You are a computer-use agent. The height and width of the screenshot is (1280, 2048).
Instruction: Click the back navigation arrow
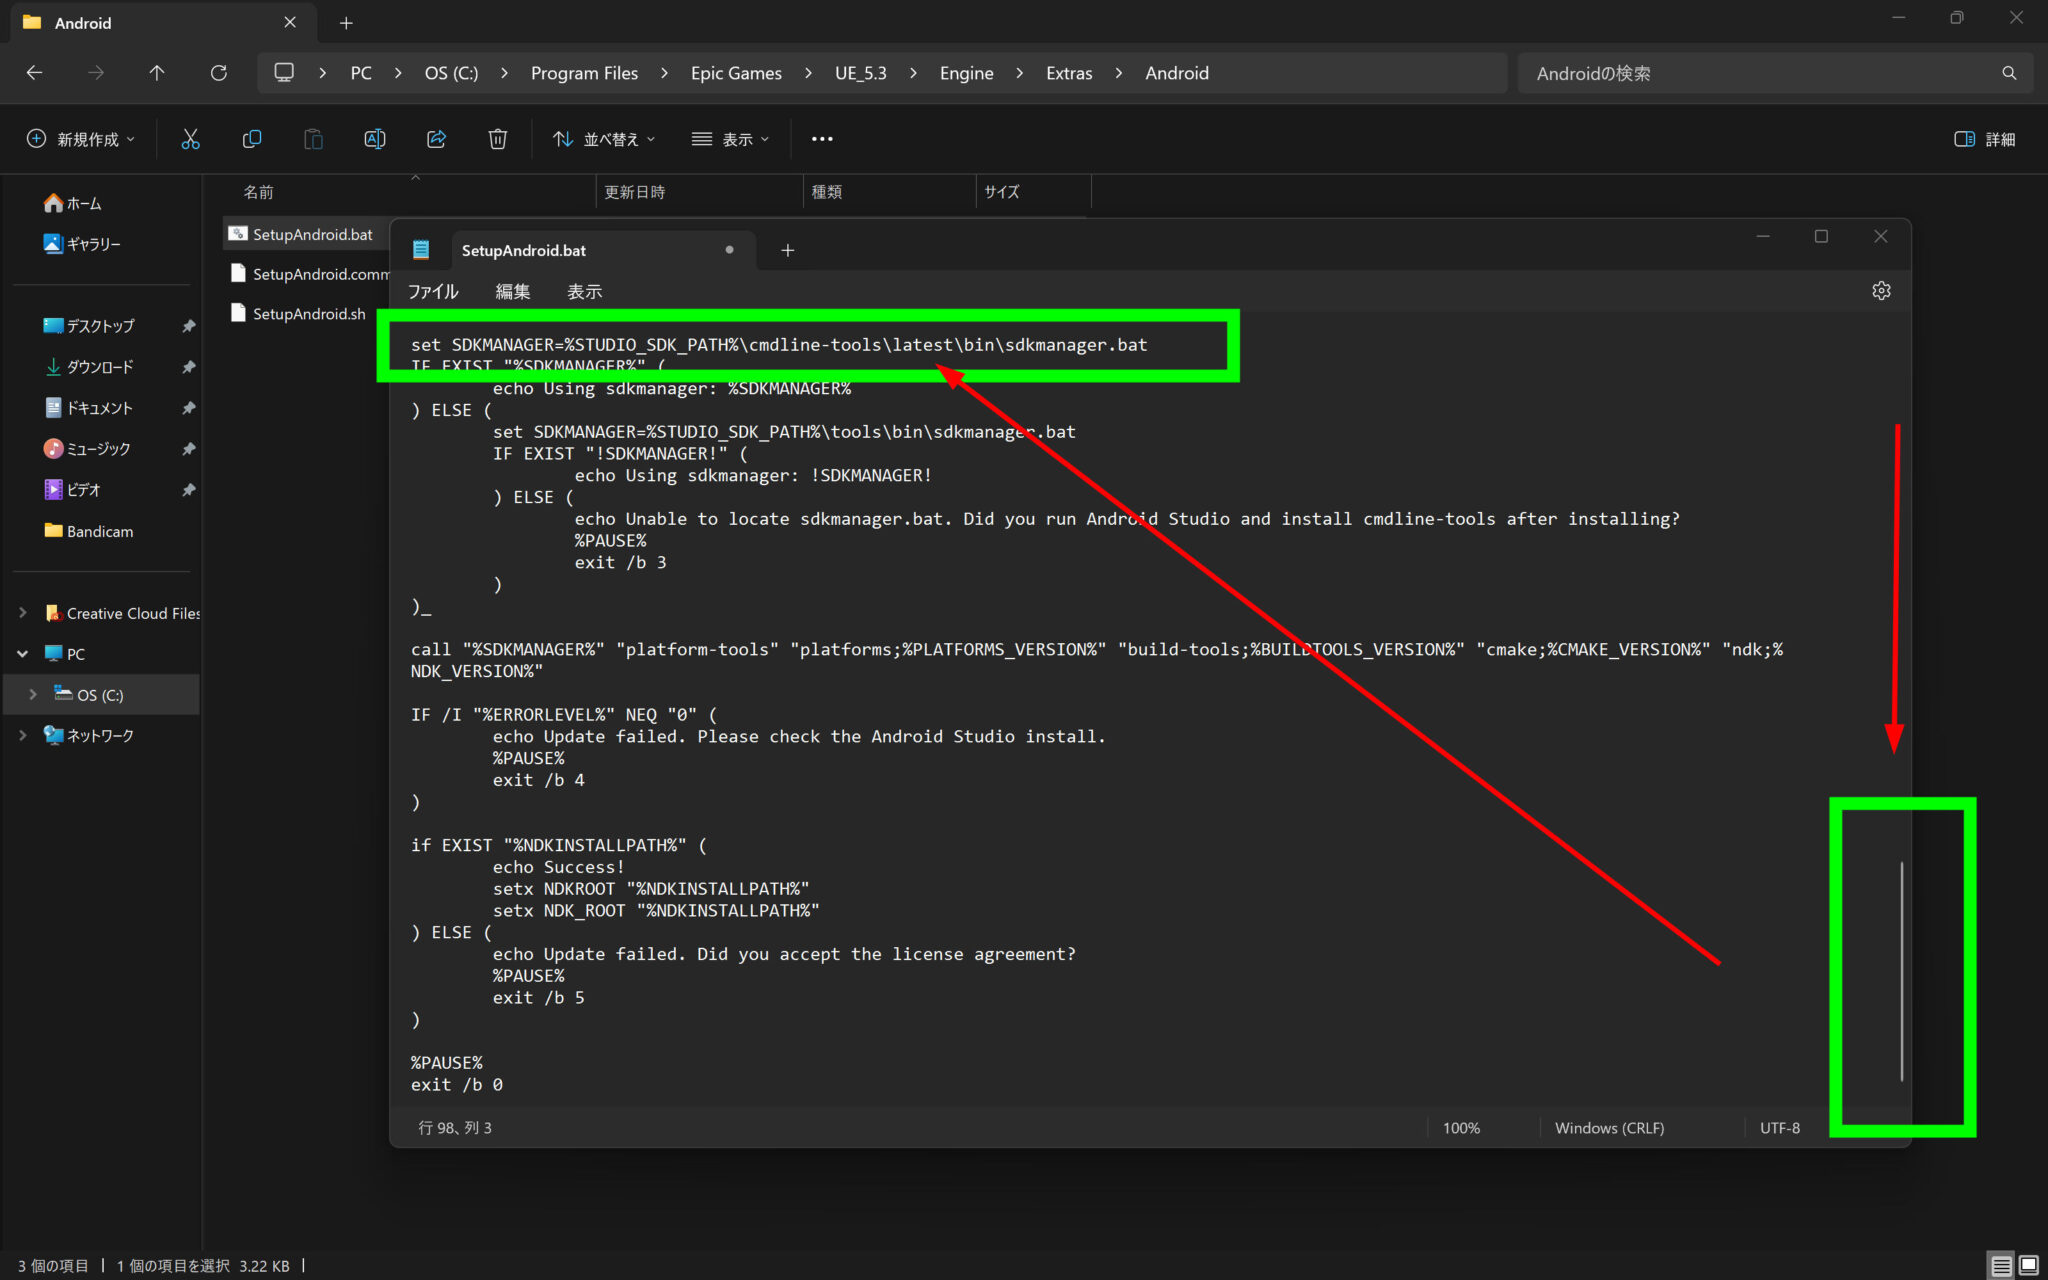click(x=35, y=72)
